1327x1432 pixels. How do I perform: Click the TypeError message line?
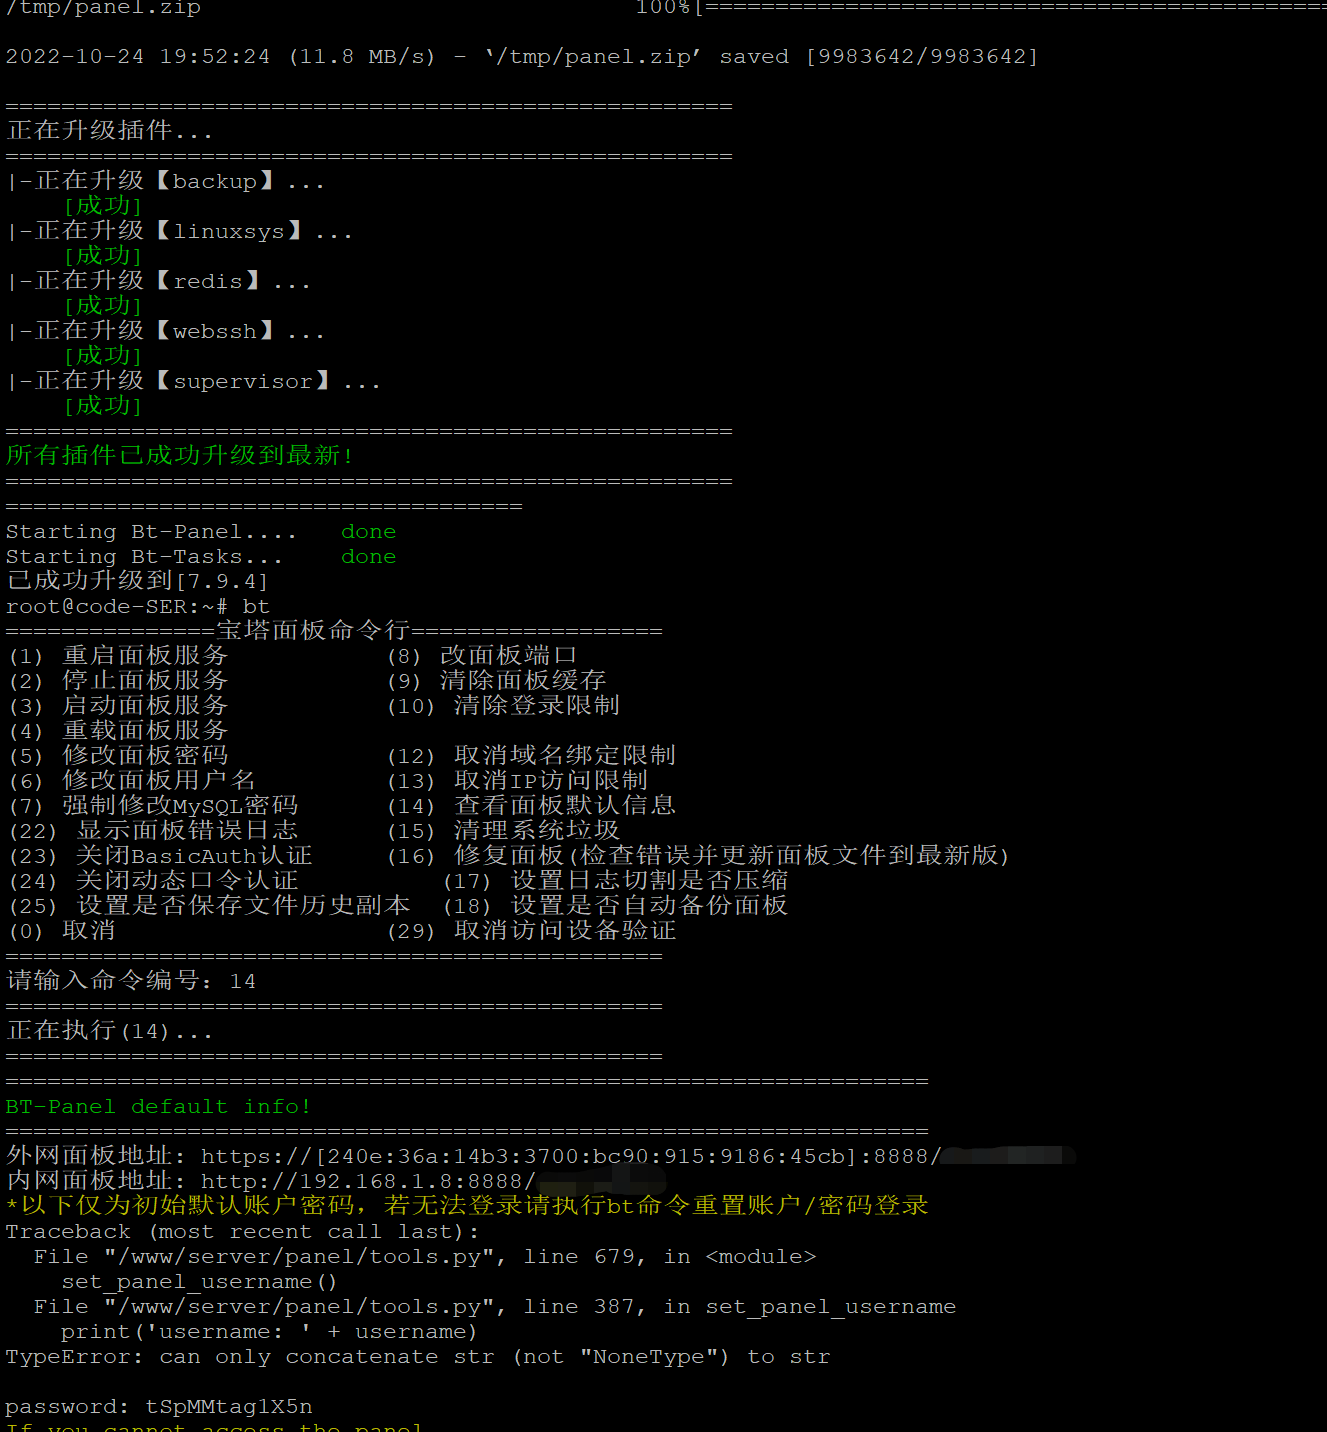coord(418,1357)
